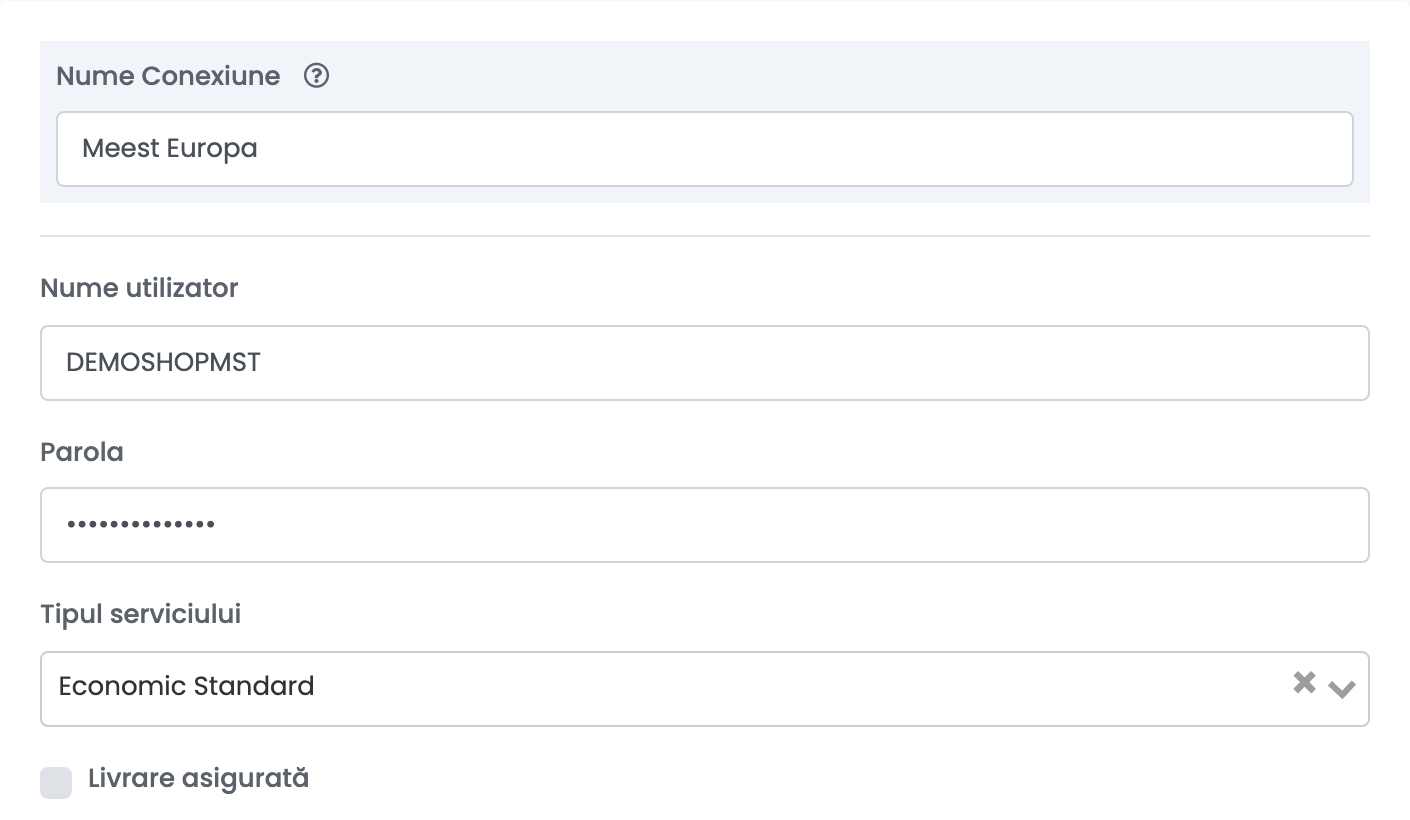Focus the Nume Conexiune input field
The width and height of the screenshot is (1410, 820).
(x=705, y=149)
